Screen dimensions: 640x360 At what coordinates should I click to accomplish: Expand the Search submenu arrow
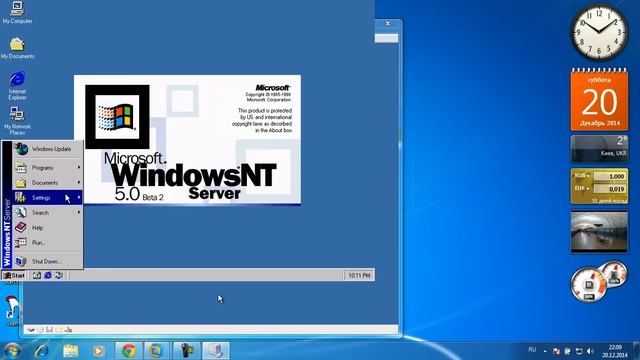click(79, 212)
